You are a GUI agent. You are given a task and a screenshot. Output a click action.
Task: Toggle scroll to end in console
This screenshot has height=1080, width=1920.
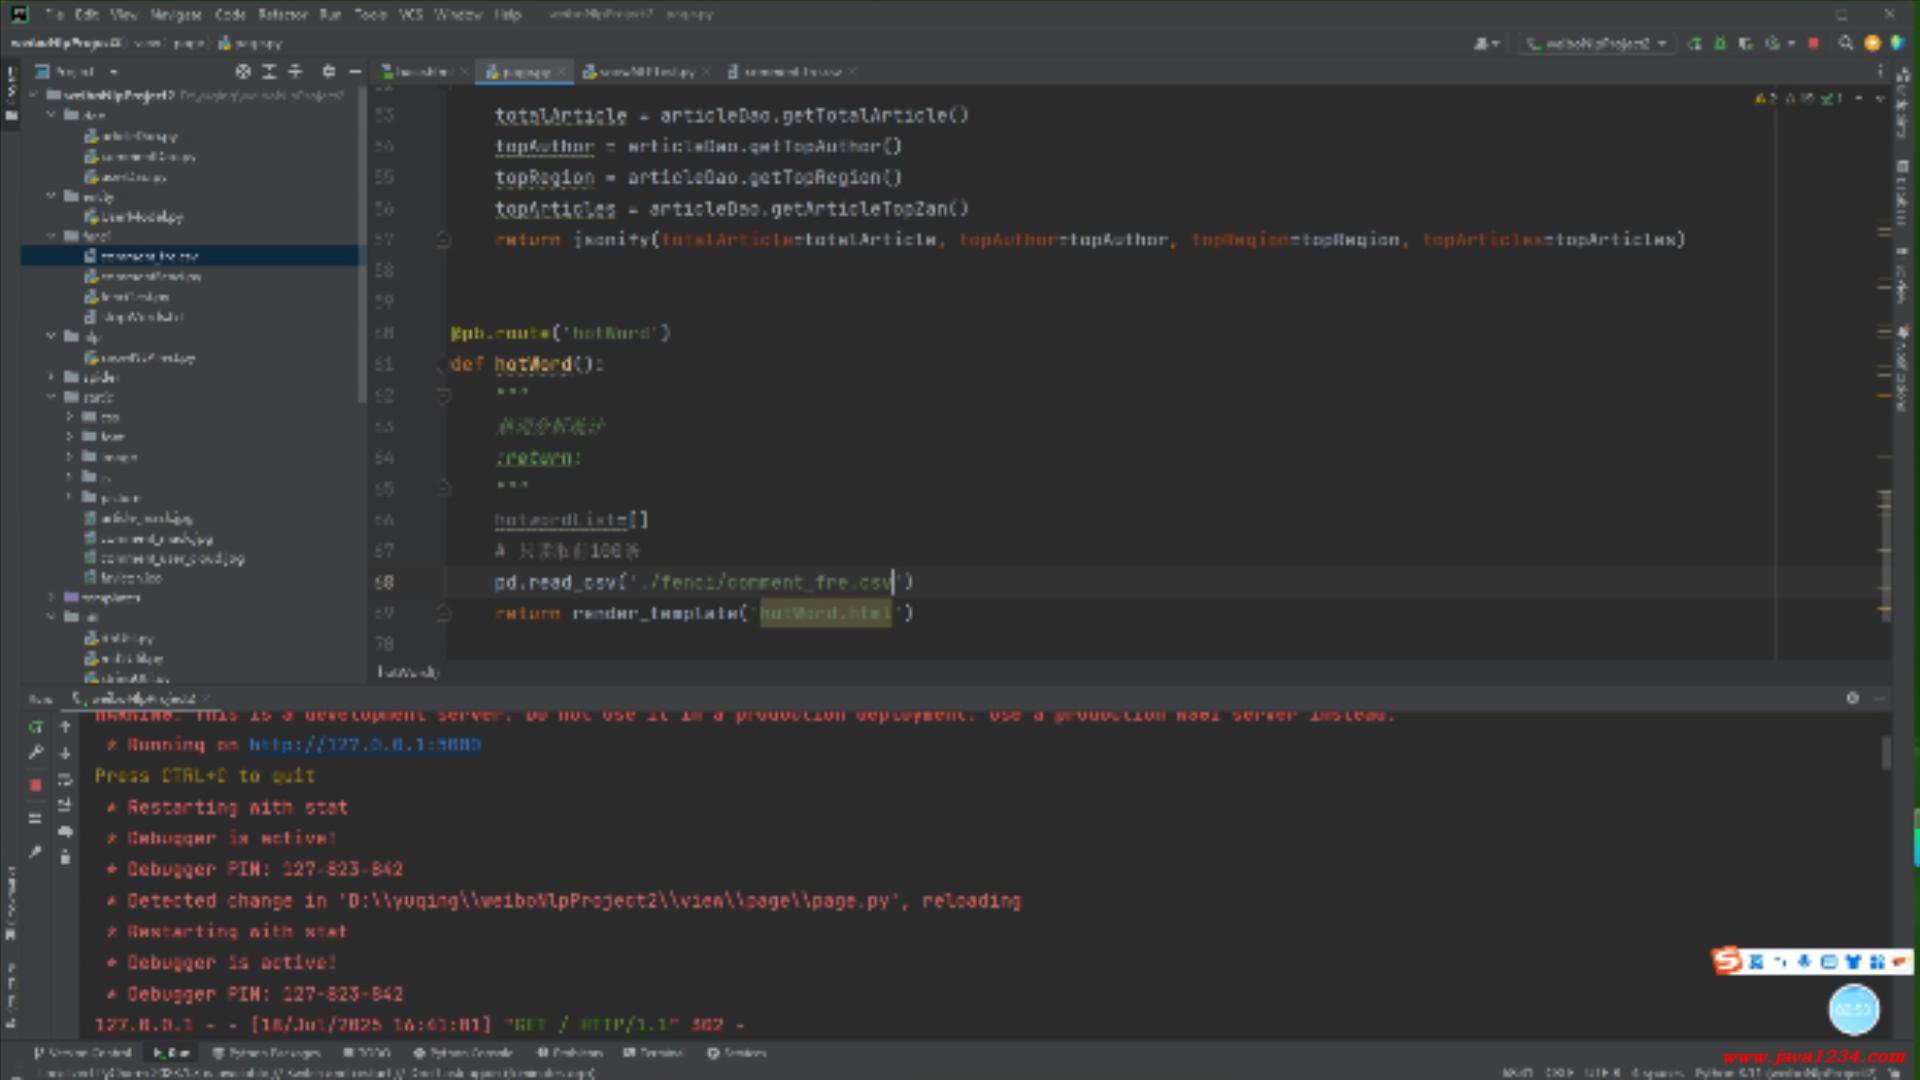tap(65, 805)
